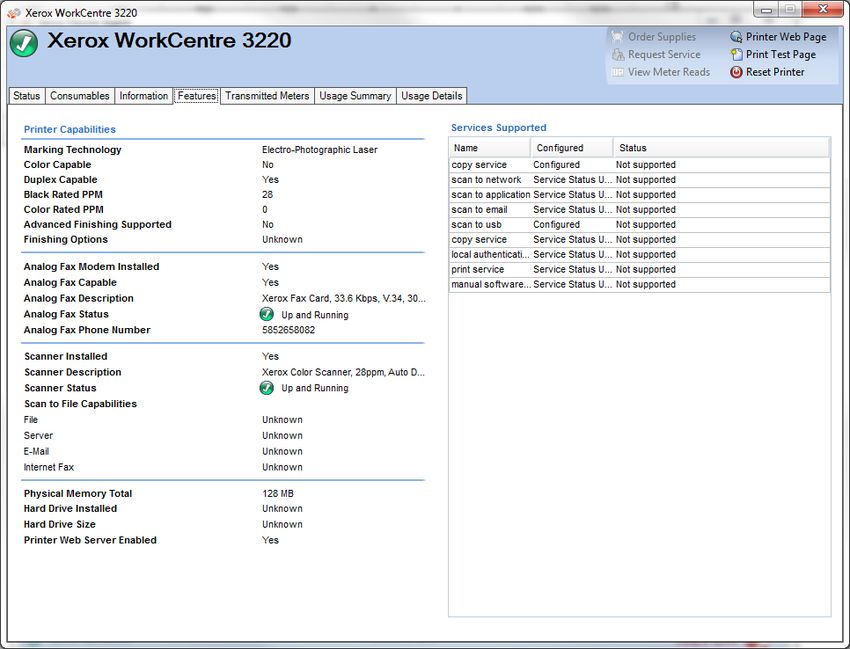Click the Xerox Color Scanner description value
Screen dimensions: 850x649
[343, 372]
